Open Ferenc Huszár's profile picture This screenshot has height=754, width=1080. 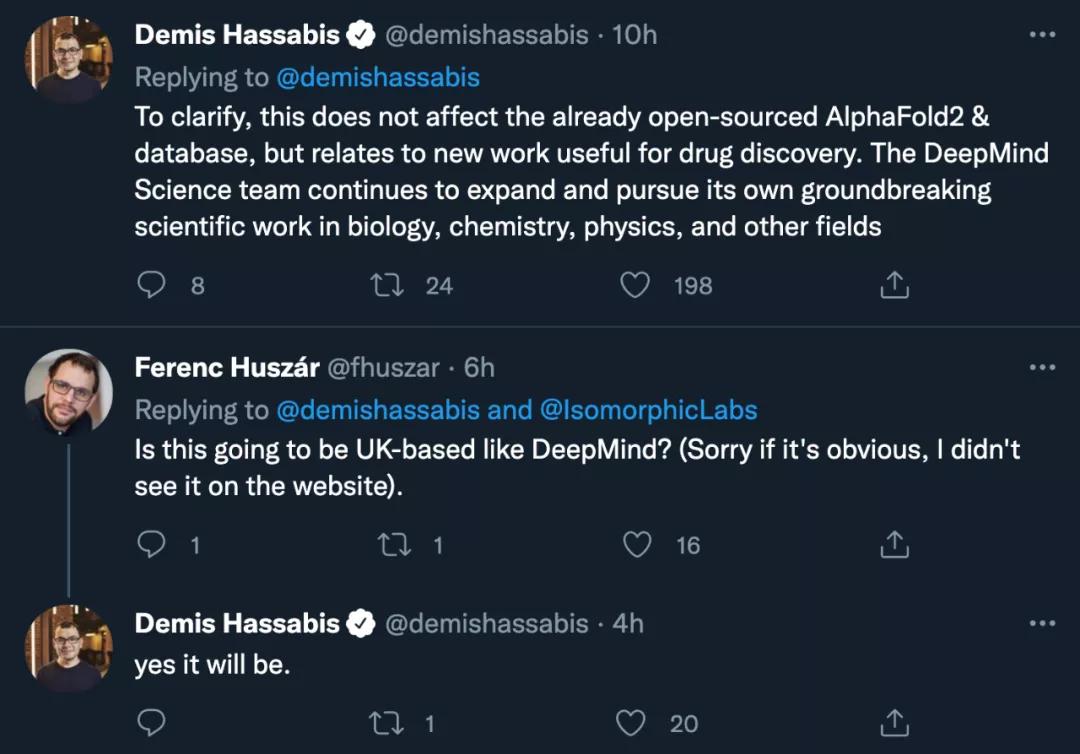pyautogui.click(x=68, y=391)
